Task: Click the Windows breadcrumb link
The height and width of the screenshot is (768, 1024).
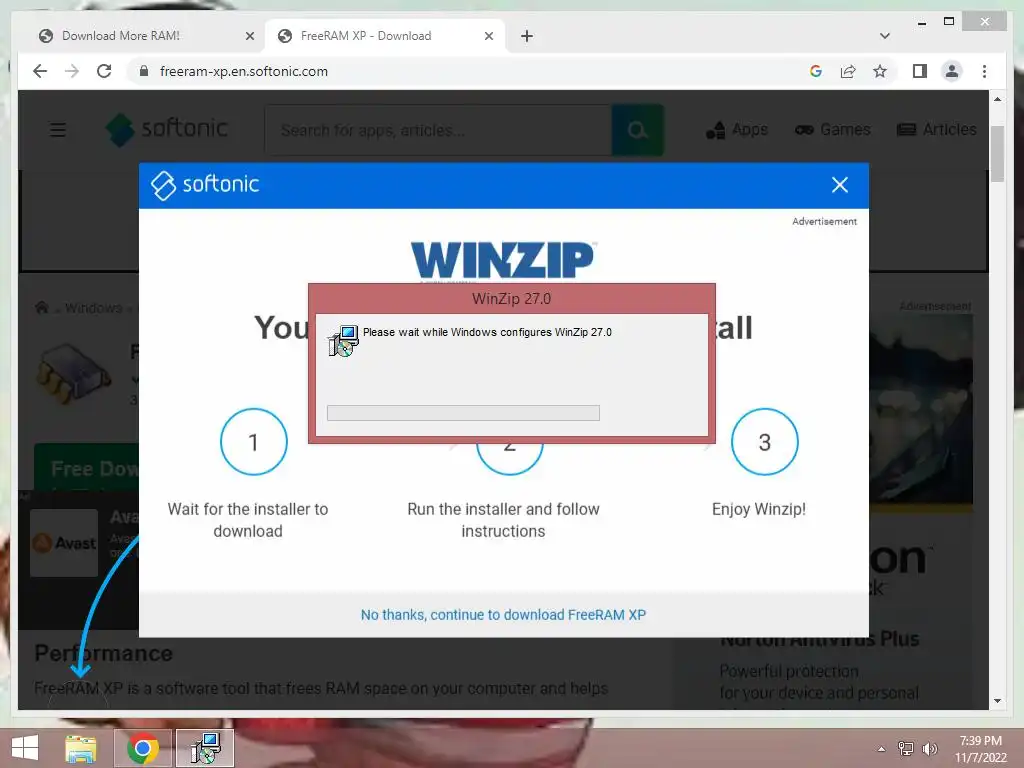Action: click(x=93, y=308)
